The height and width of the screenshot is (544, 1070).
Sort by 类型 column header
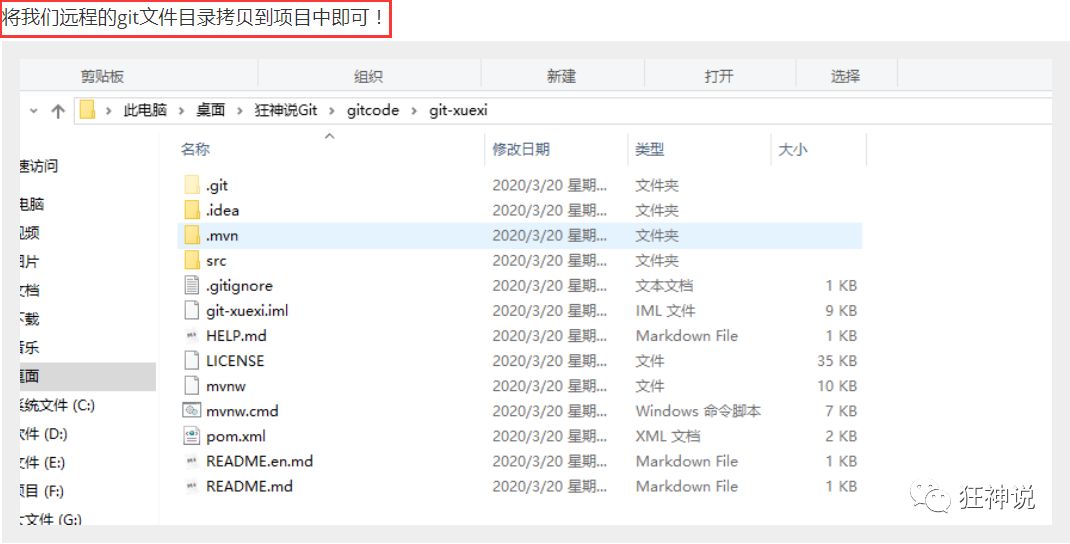[x=650, y=149]
